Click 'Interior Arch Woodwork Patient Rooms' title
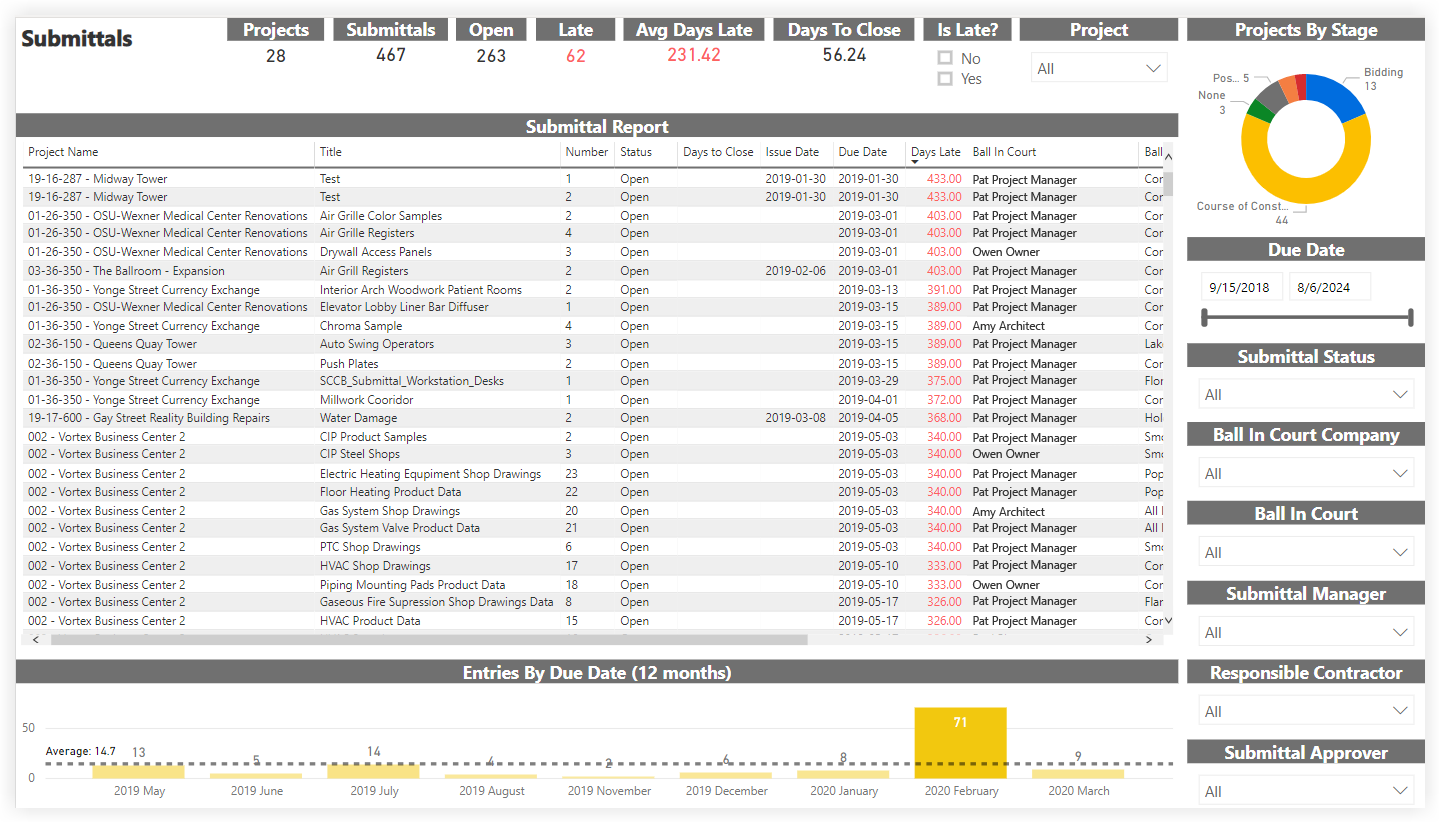This screenshot has width=1440, height=823. click(421, 289)
